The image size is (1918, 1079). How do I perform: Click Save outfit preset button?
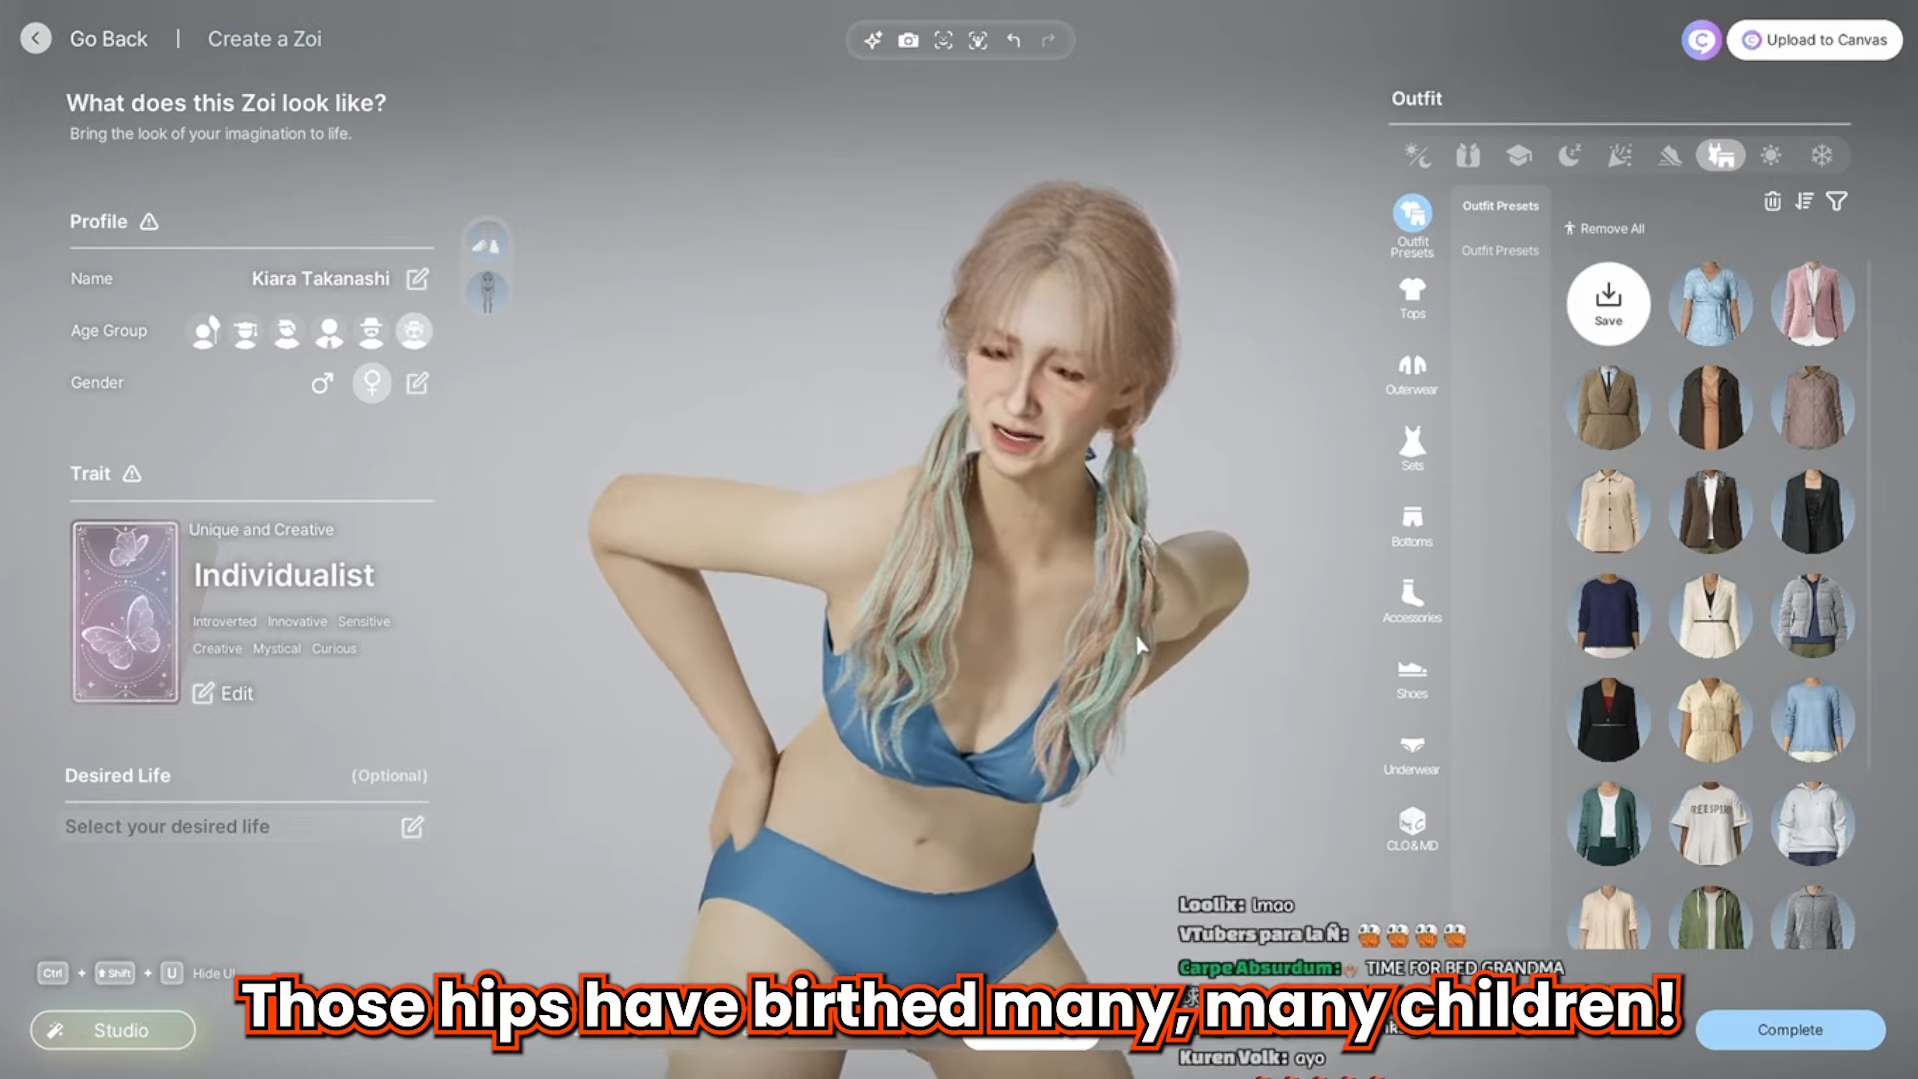(x=1608, y=304)
